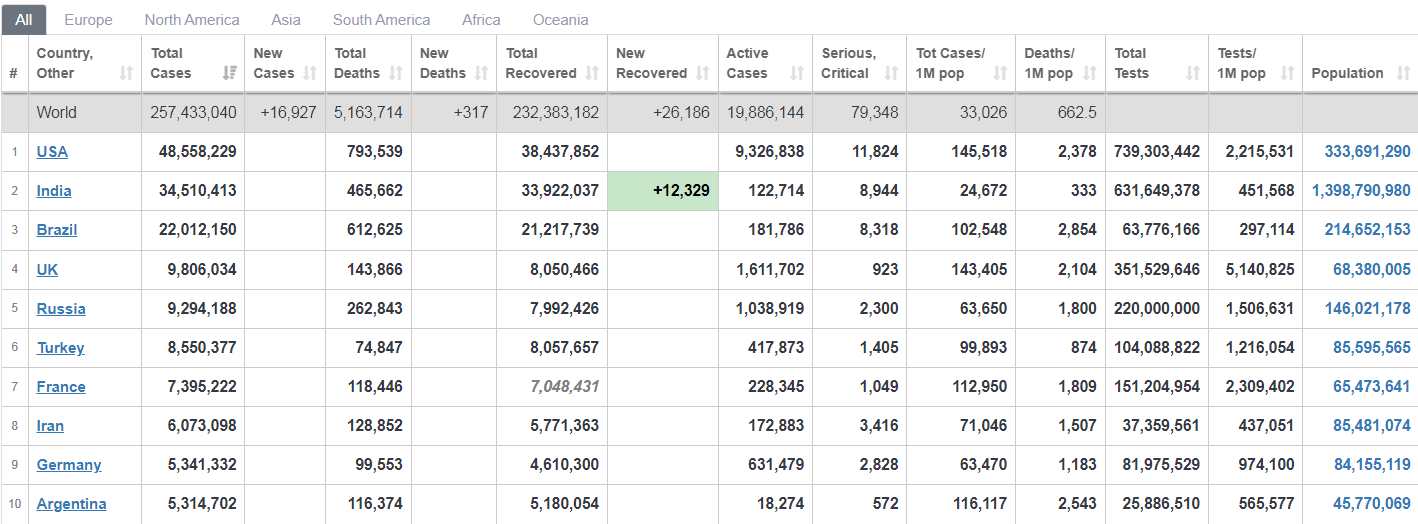Click the India country link
1418x524 pixels.
pyautogui.click(x=54, y=191)
